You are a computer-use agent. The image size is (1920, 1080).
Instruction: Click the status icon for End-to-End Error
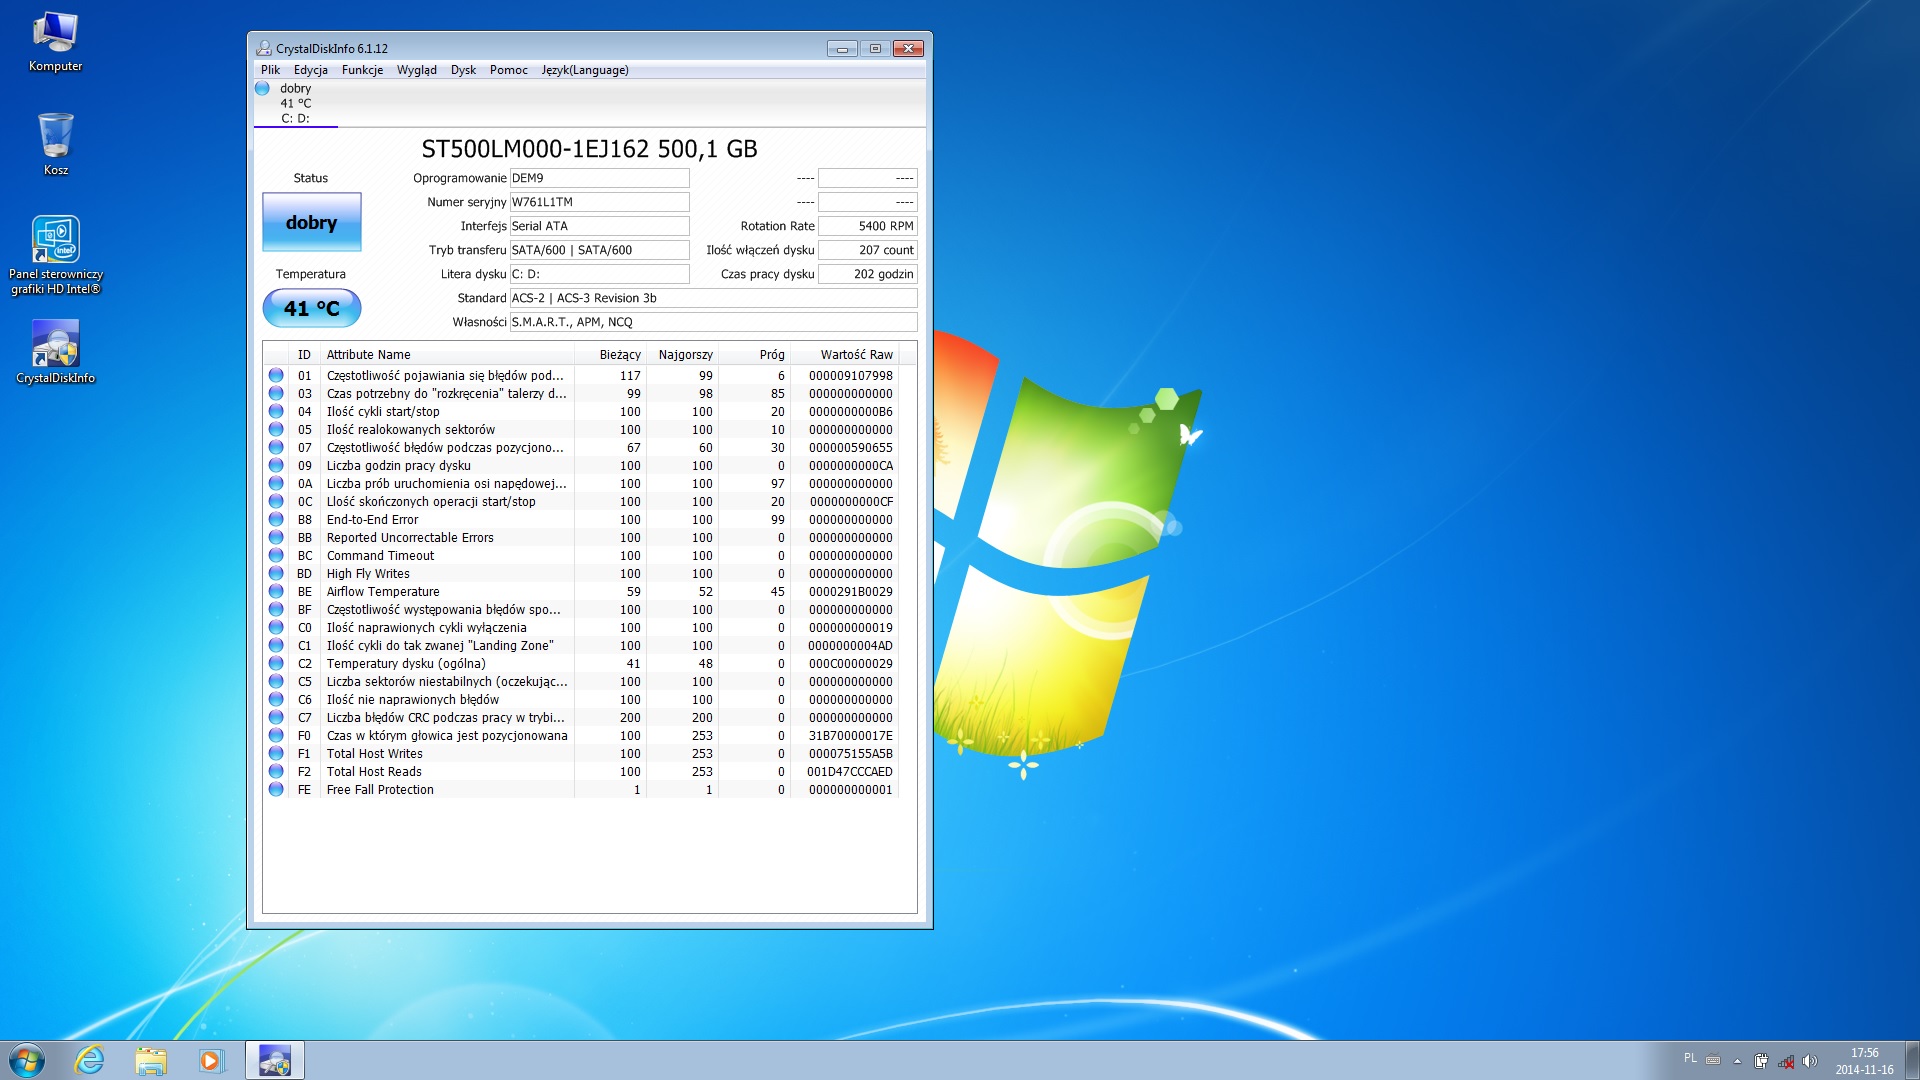pyautogui.click(x=276, y=519)
